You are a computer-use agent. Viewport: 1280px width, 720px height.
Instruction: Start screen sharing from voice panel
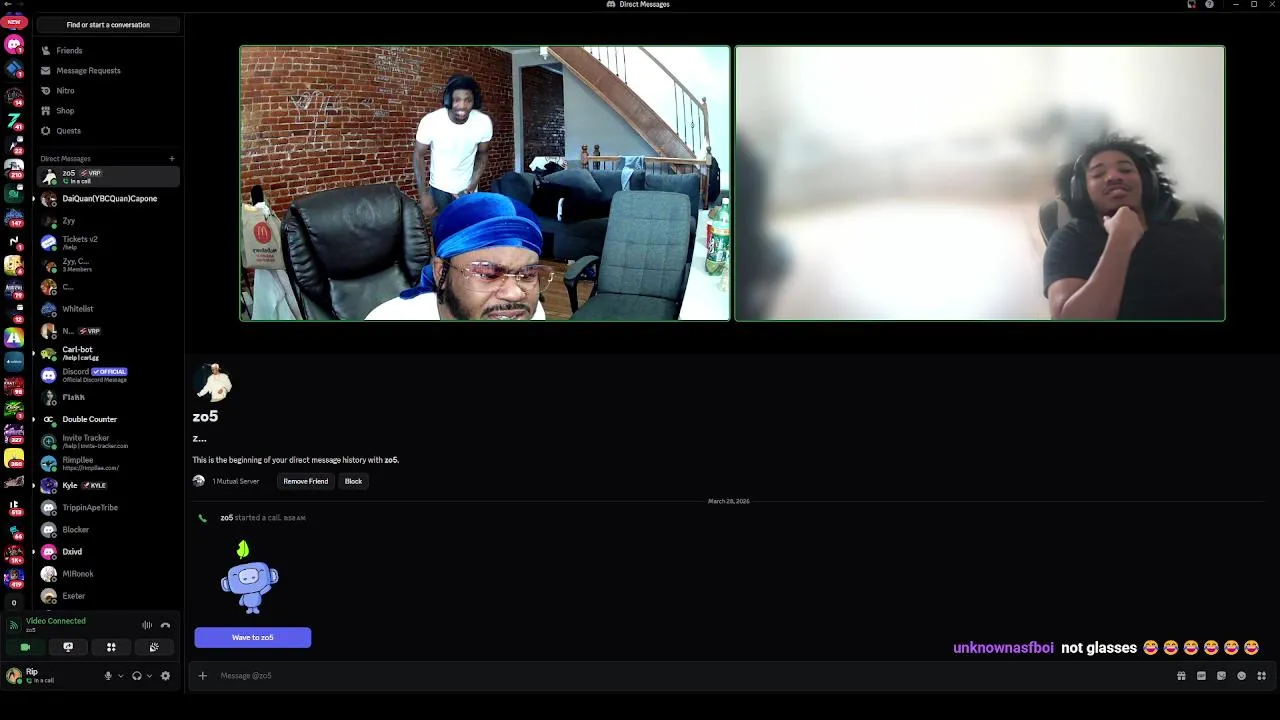(x=68, y=647)
